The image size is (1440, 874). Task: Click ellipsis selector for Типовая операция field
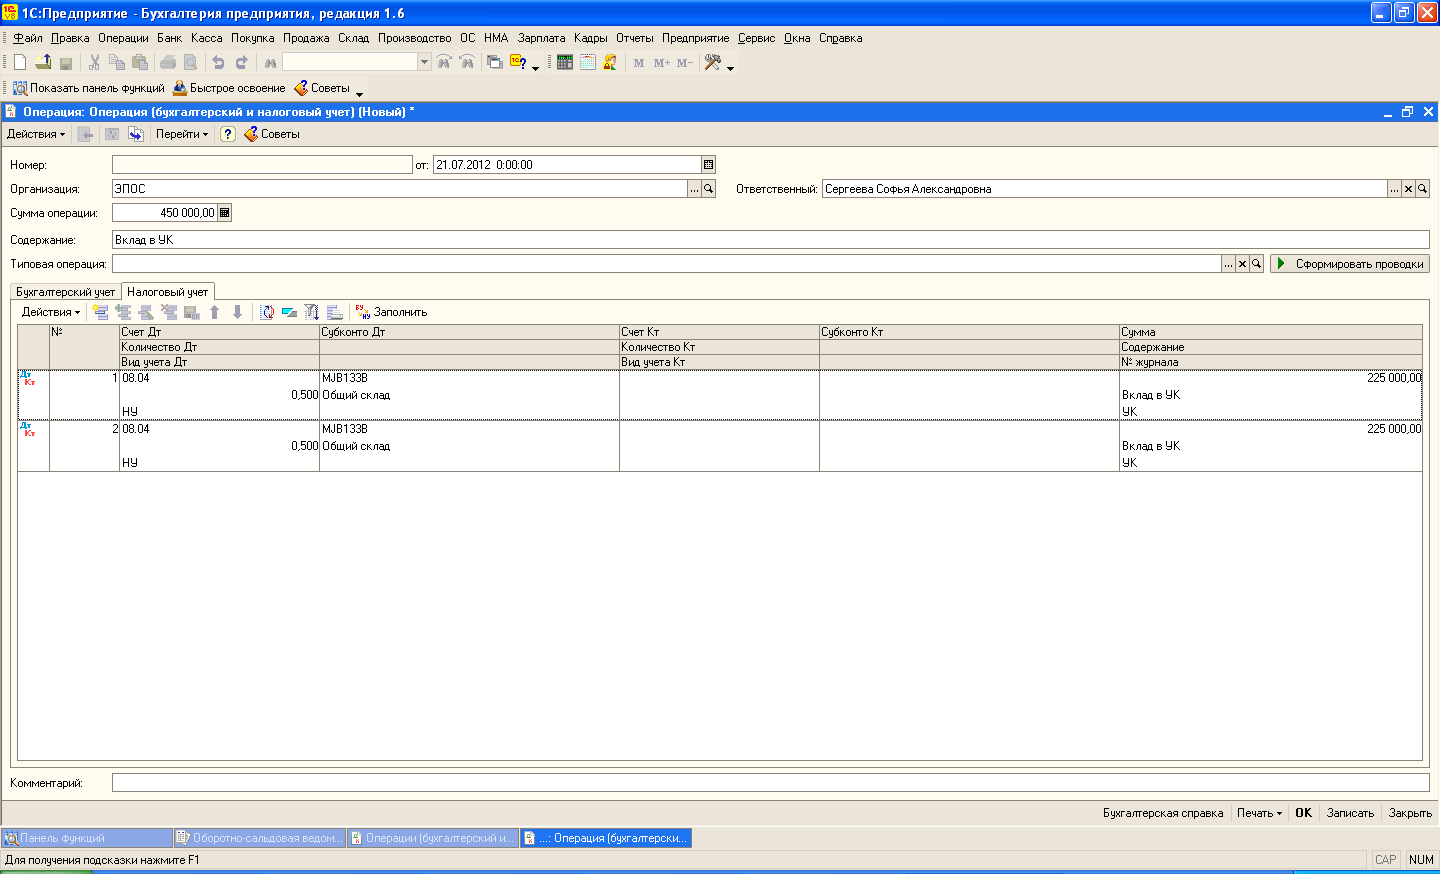coord(1228,264)
